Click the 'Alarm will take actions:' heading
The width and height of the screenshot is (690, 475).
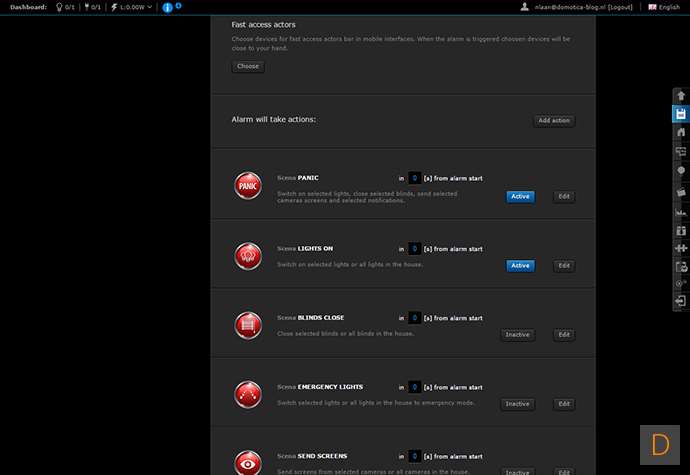click(x=274, y=120)
